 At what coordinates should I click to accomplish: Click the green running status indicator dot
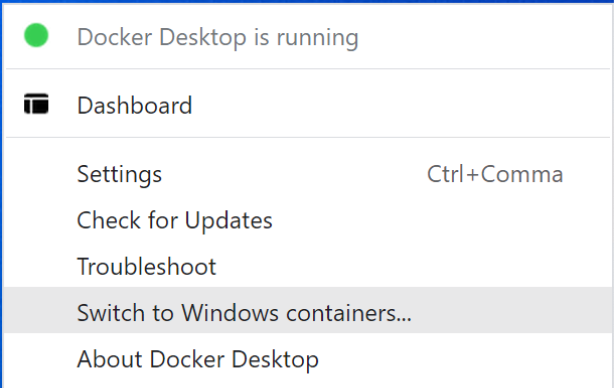tap(36, 35)
